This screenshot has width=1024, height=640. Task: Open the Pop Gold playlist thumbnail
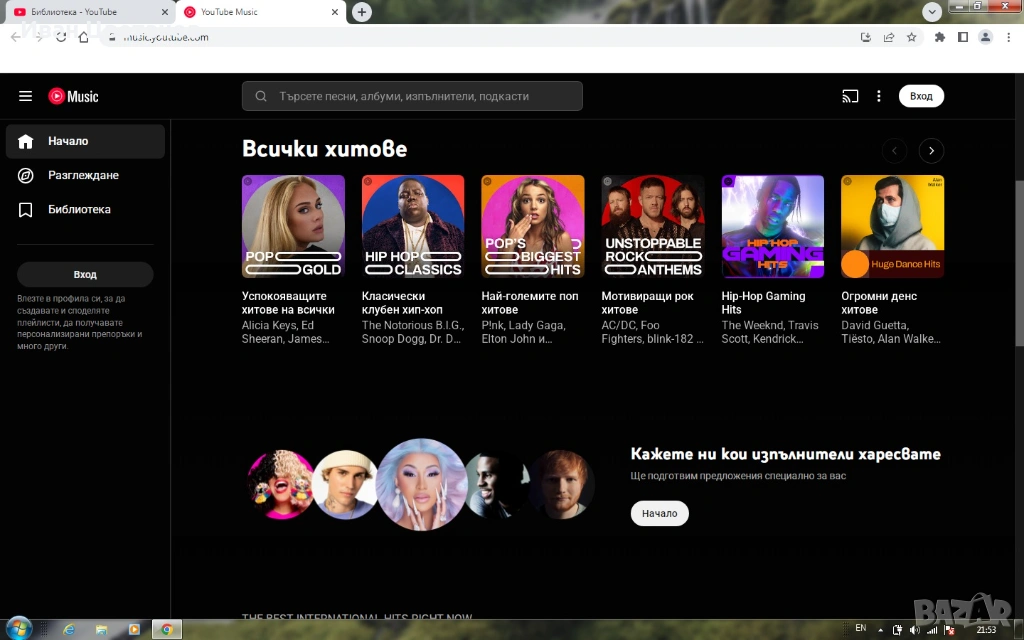click(293, 227)
